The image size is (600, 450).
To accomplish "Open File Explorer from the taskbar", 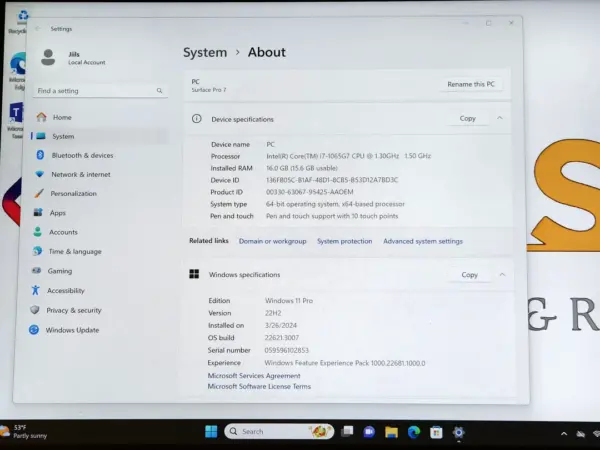I will pos(391,432).
